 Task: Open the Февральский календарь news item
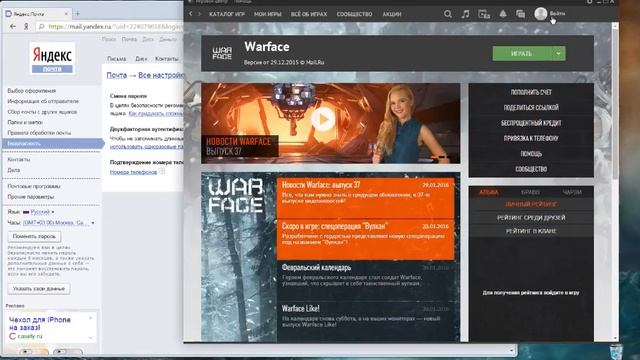[365, 280]
